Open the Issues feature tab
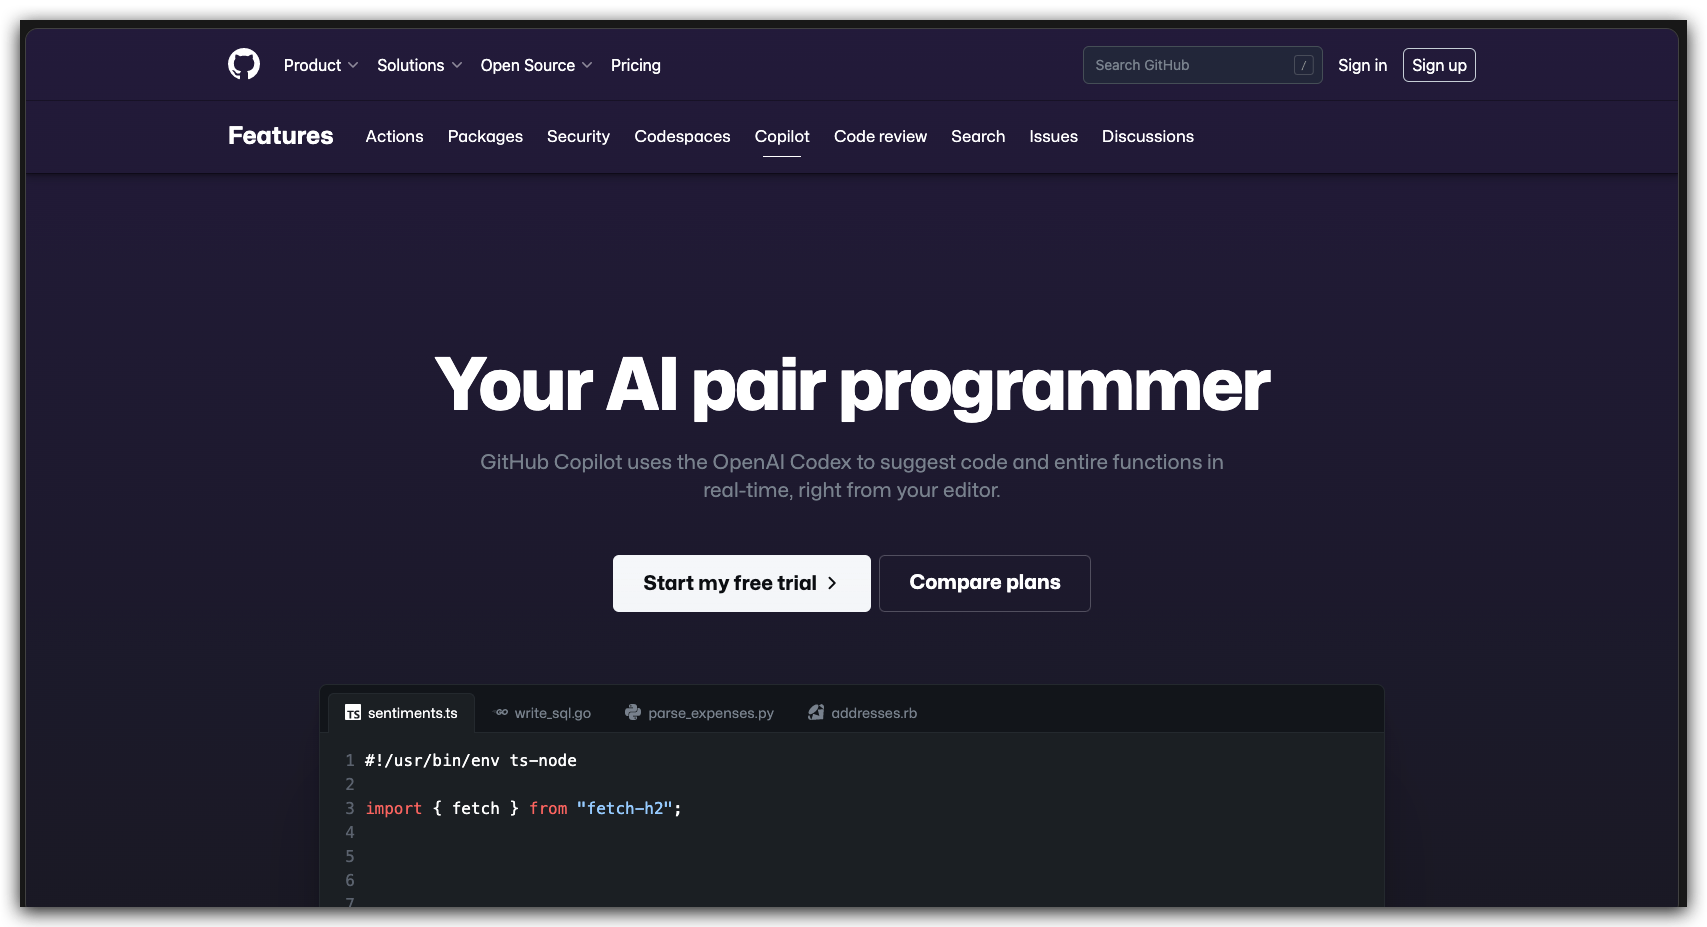The image size is (1707, 927). tap(1053, 136)
